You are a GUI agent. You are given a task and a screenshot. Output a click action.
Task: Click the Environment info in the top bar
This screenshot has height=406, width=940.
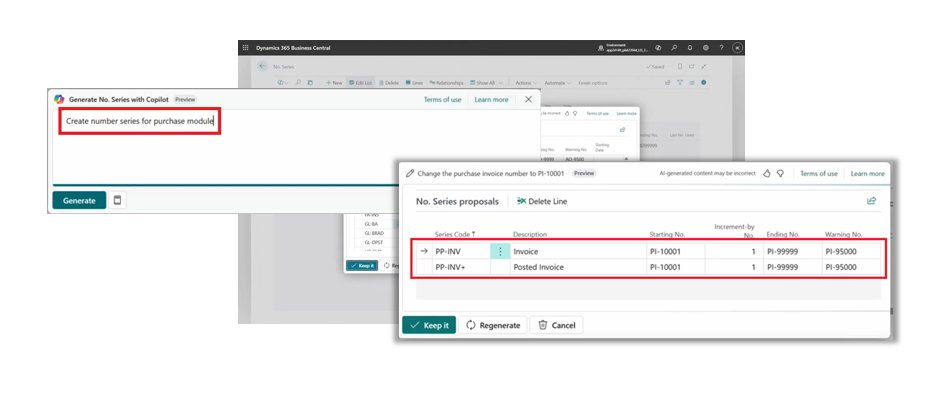[x=624, y=48]
